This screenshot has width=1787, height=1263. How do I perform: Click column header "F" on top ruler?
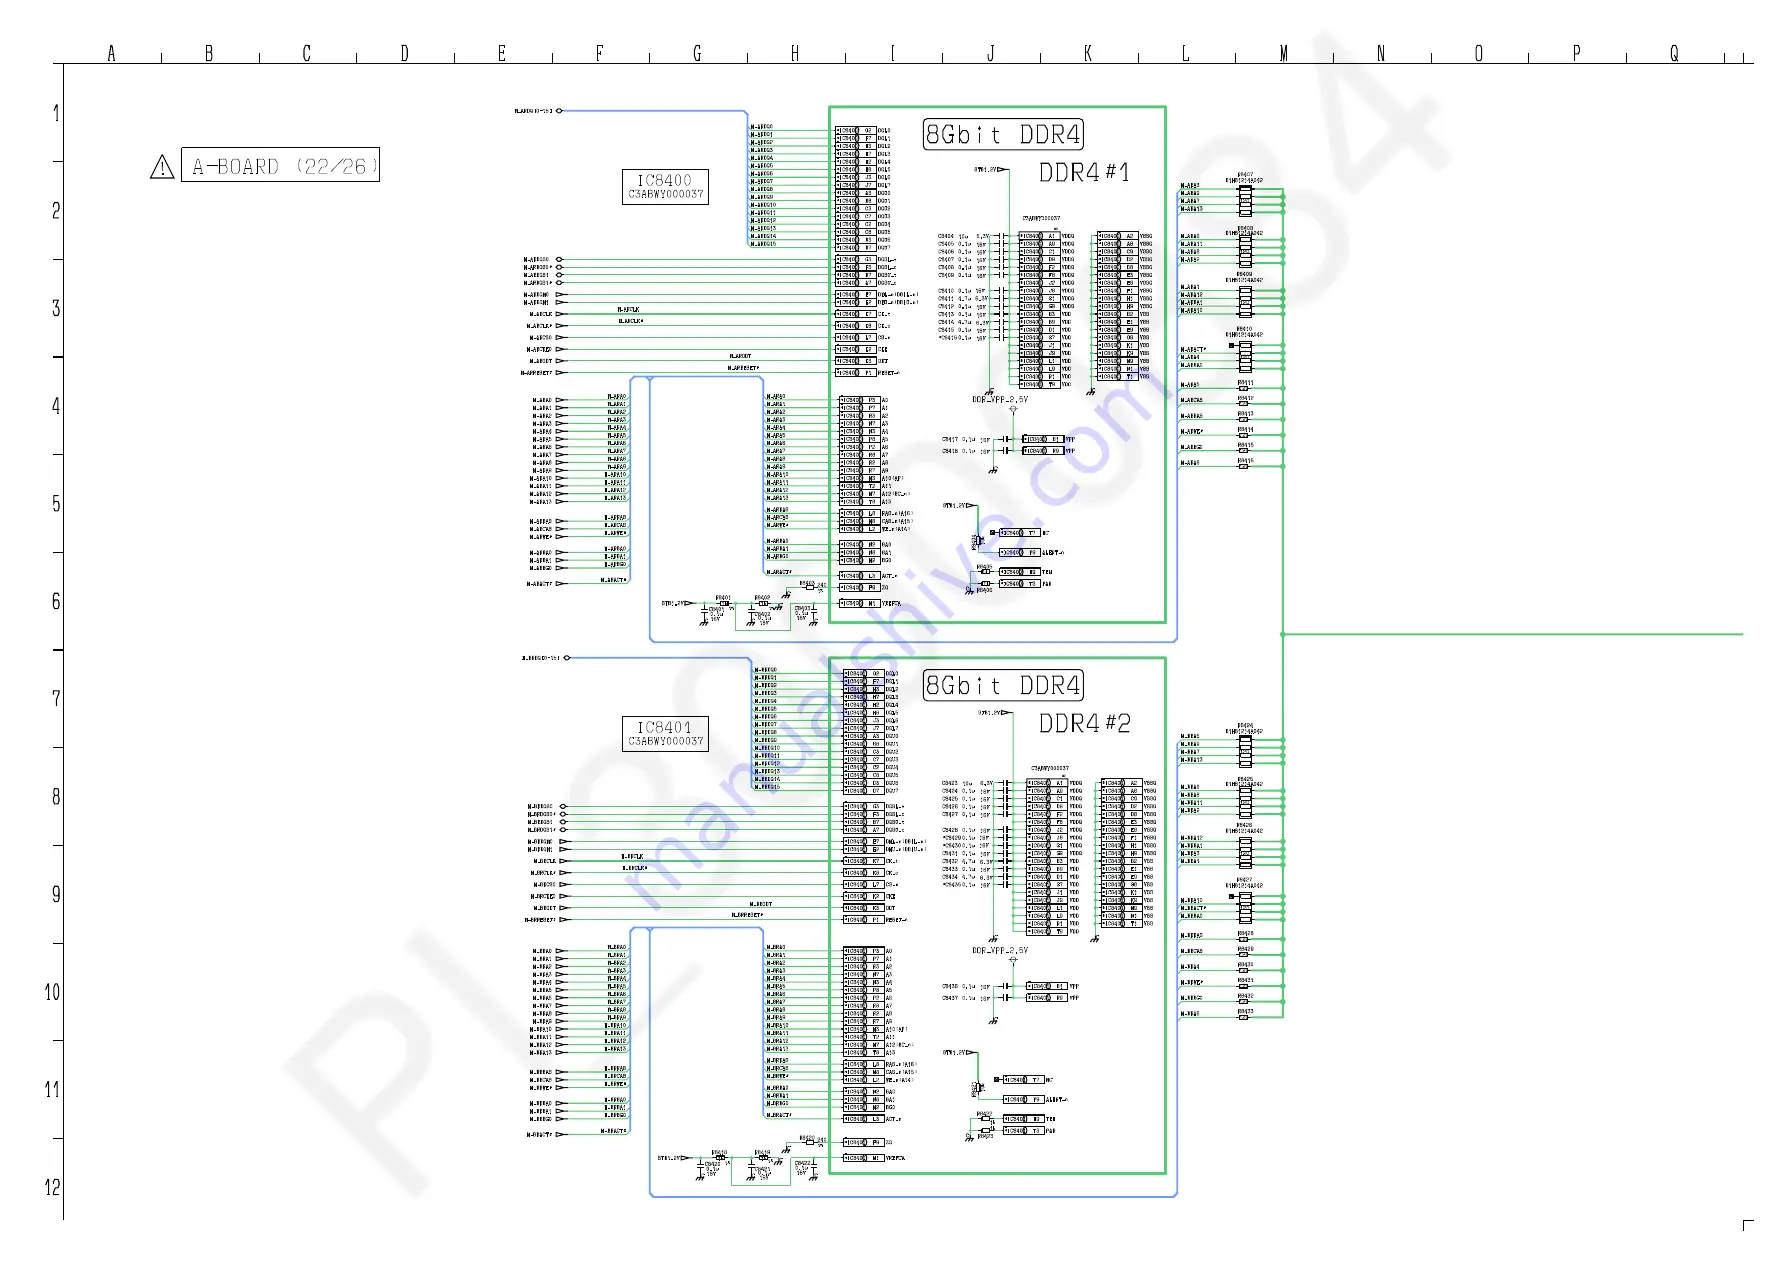pyautogui.click(x=600, y=53)
